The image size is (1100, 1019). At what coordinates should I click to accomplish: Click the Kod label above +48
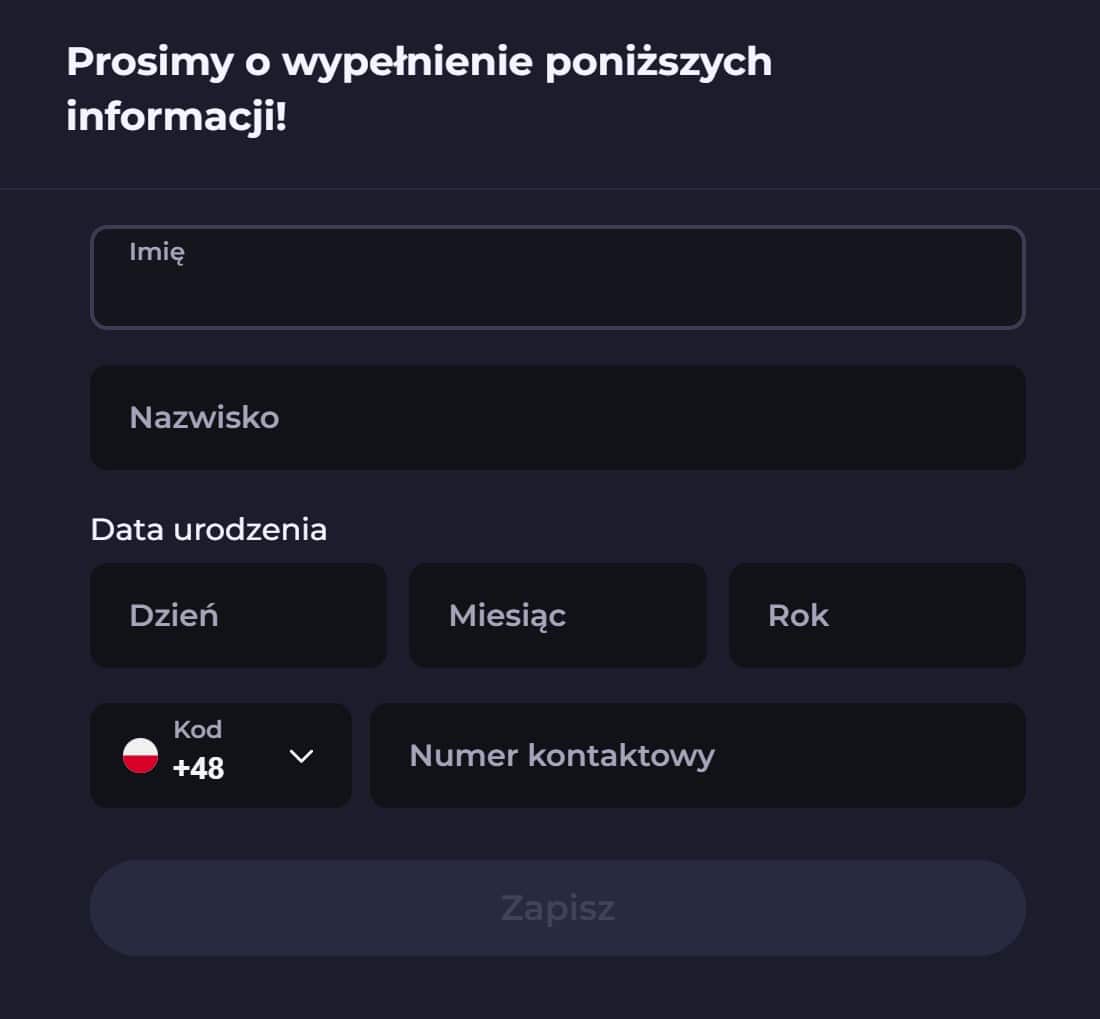click(x=197, y=730)
